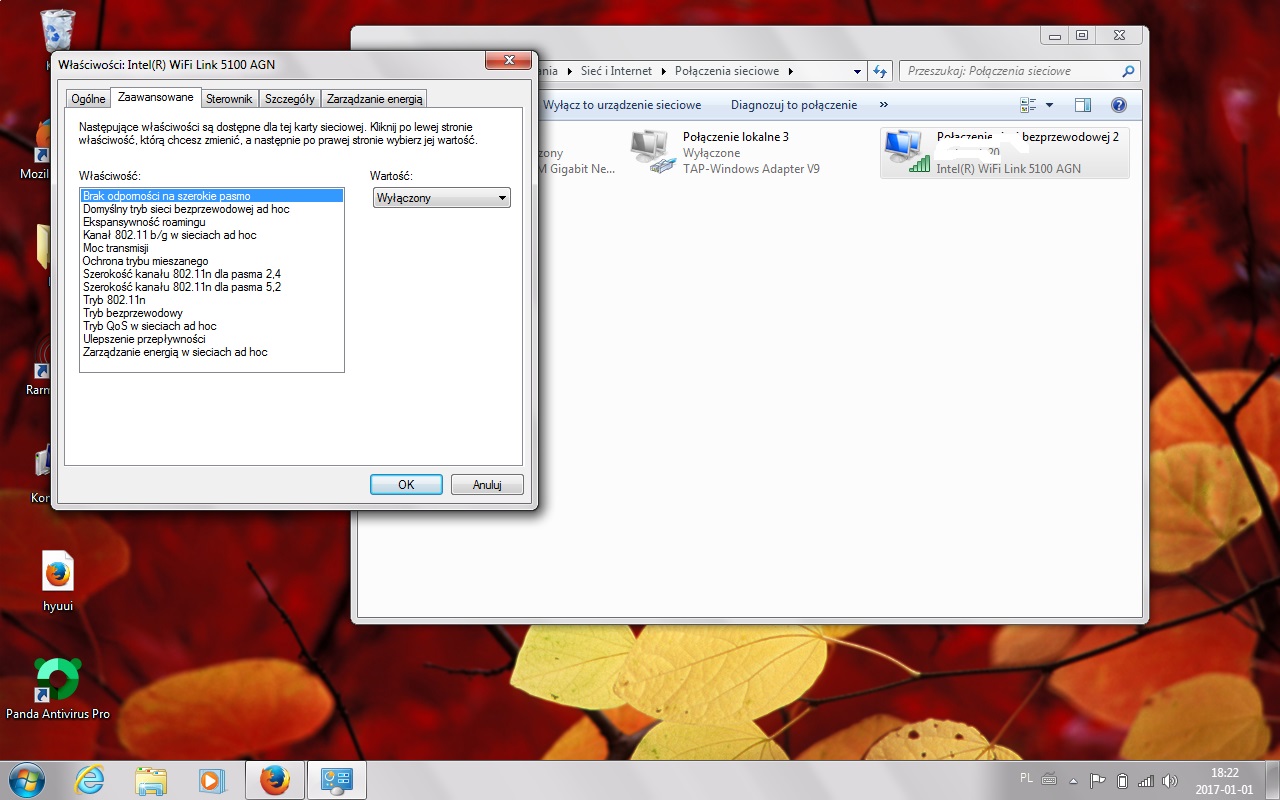Select Moc transmisji in the property list
This screenshot has width=1280, height=800.
tap(116, 248)
